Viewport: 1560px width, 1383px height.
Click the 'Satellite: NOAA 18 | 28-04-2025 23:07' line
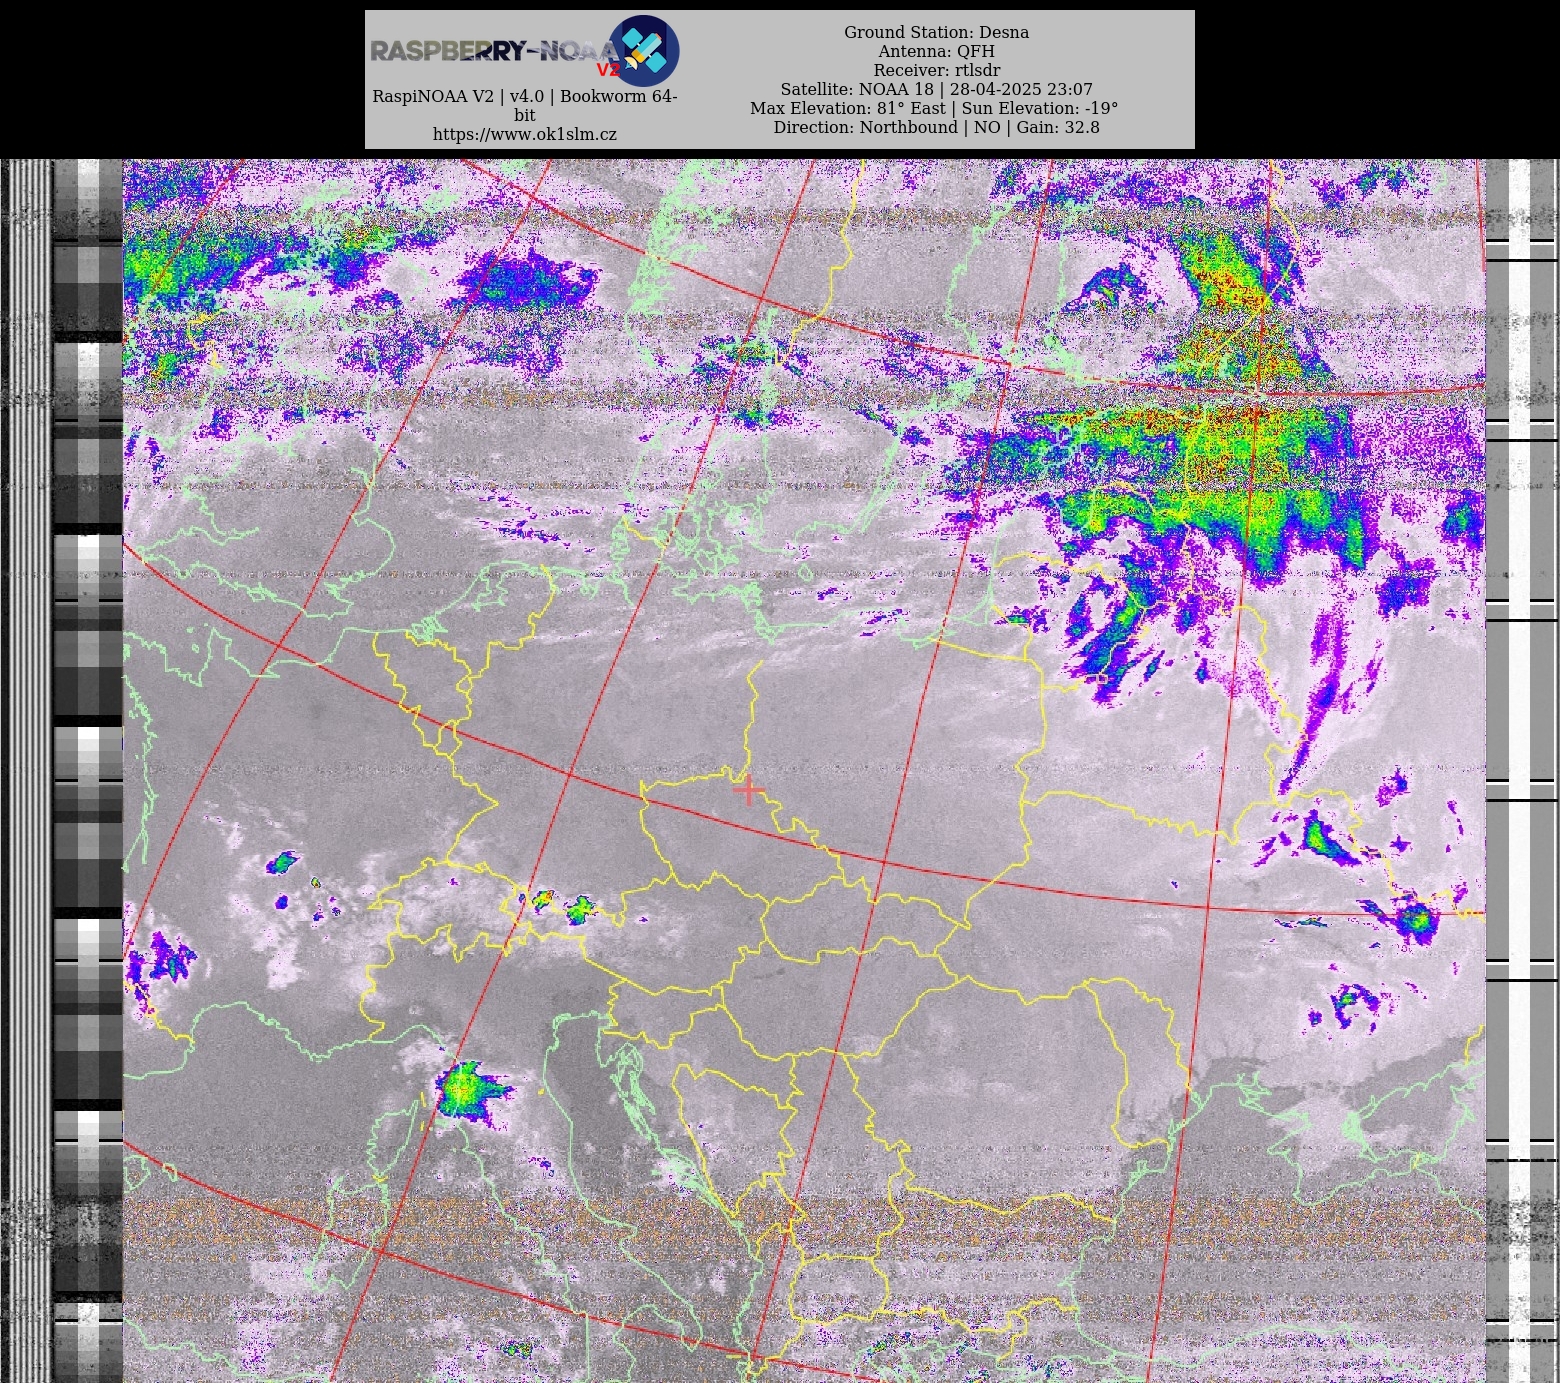click(x=936, y=89)
